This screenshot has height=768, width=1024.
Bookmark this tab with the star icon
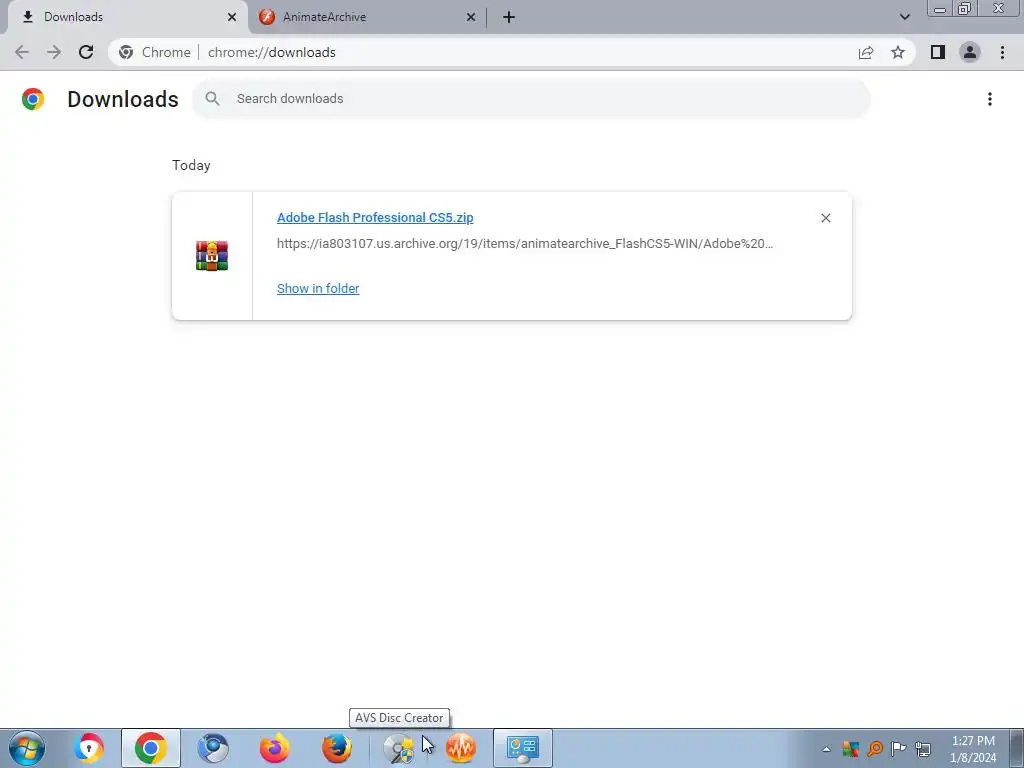coord(898,52)
